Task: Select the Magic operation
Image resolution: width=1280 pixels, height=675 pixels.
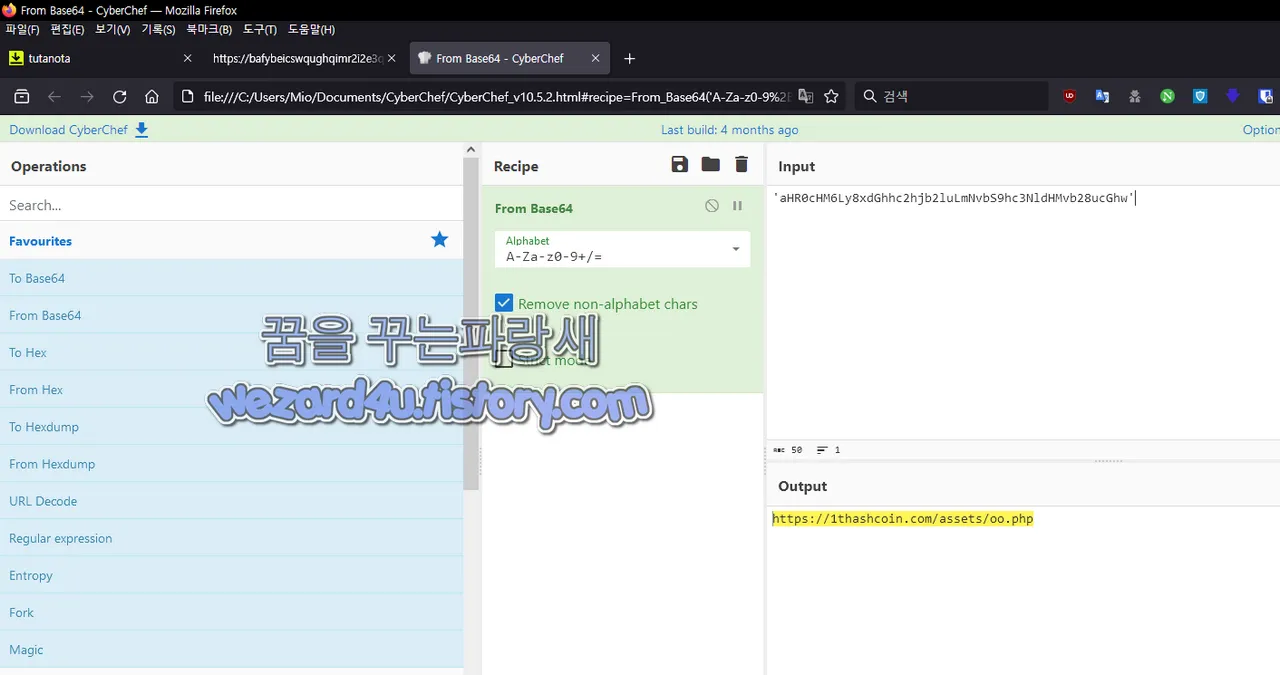Action: [231, 649]
